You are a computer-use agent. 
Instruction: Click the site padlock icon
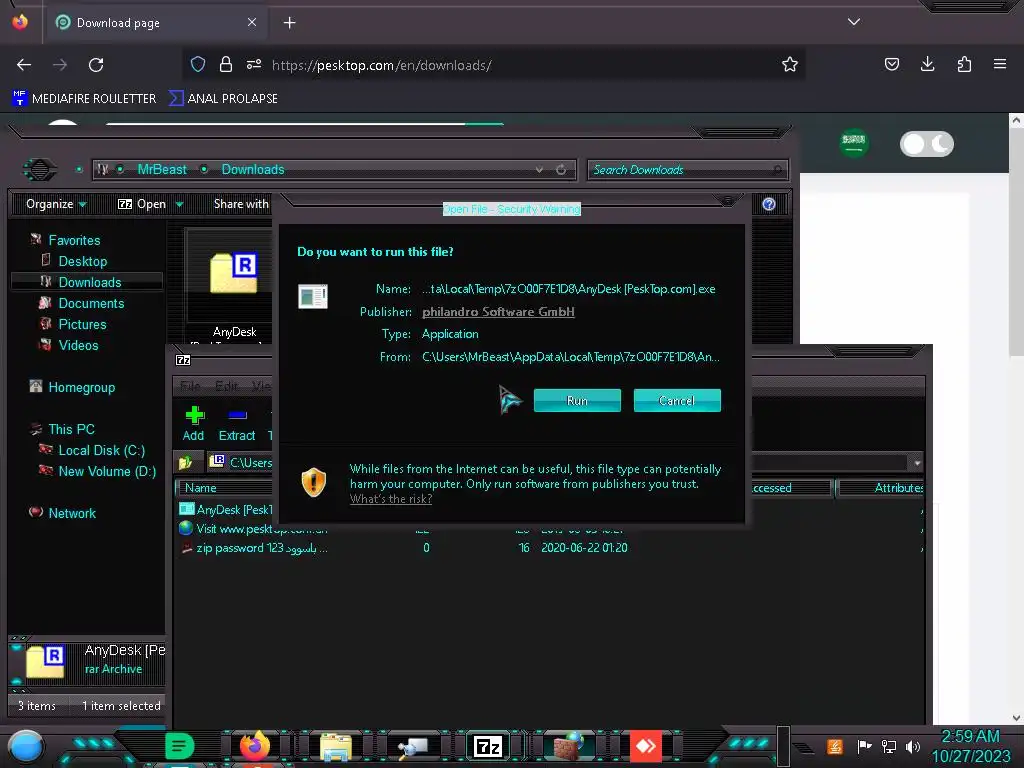pyautogui.click(x=226, y=64)
